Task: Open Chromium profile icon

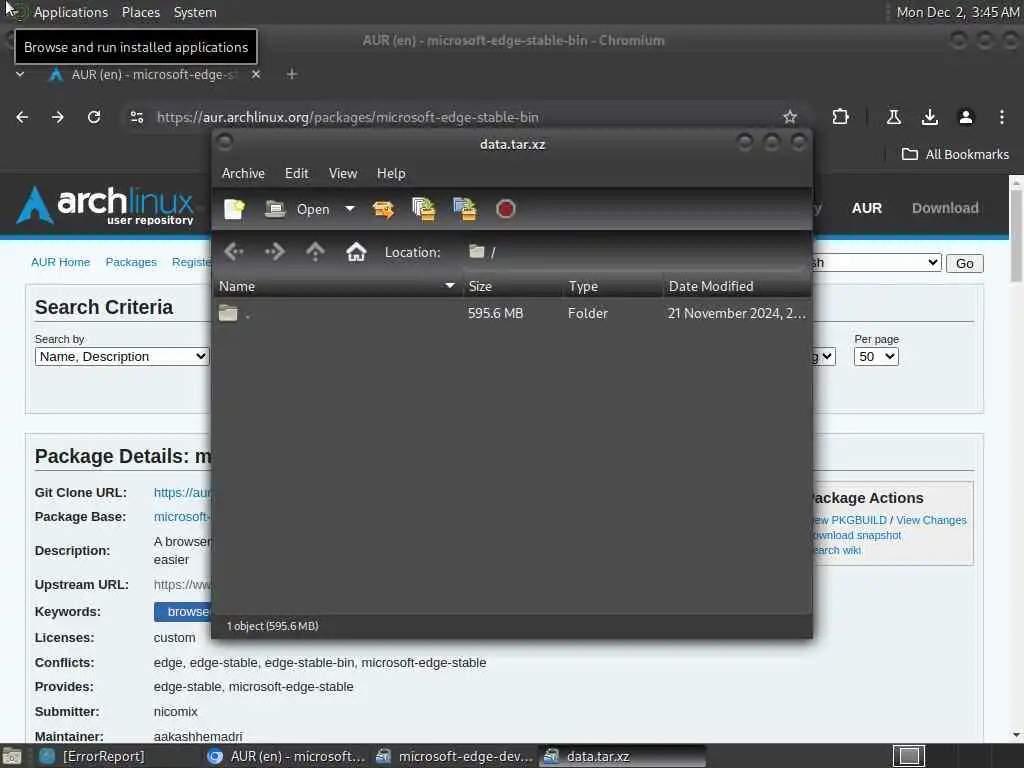Action: pos(965,117)
